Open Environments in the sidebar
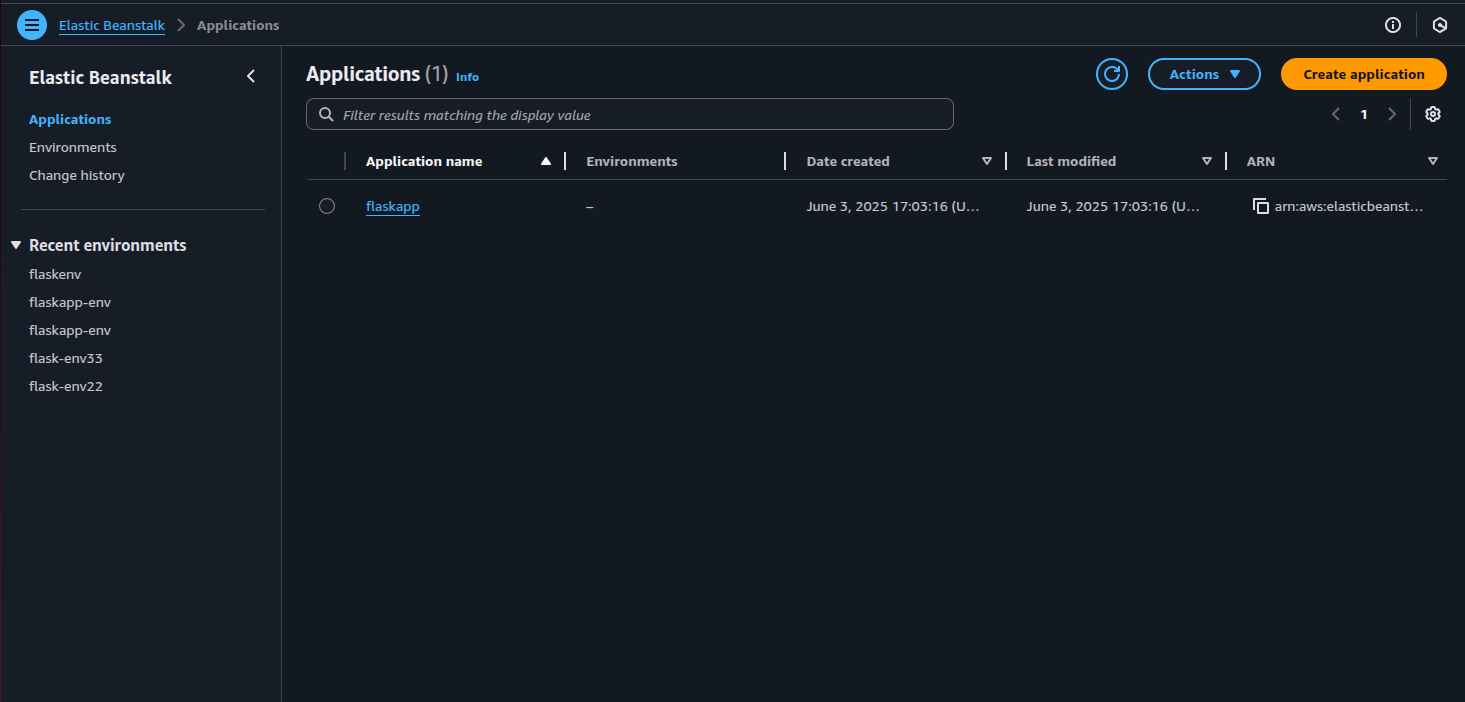The image size is (1465, 702). [73, 147]
